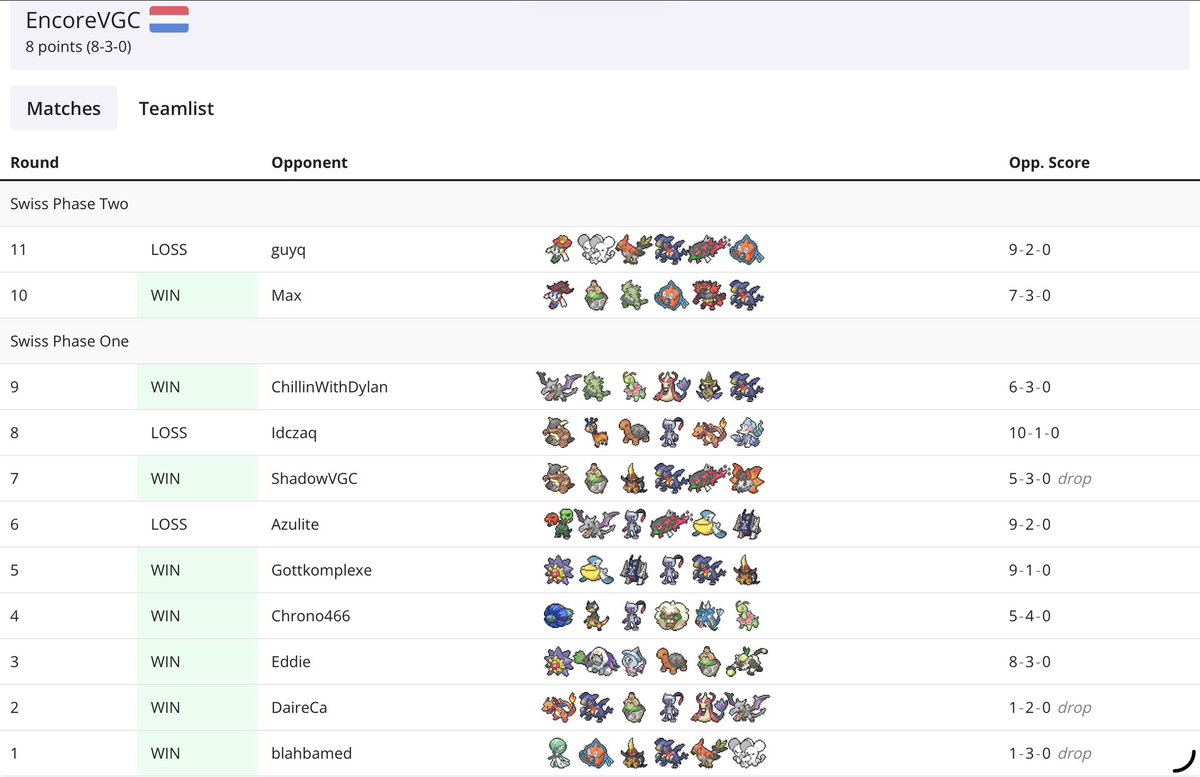Click the Opp. Score column header

pos(1049,162)
